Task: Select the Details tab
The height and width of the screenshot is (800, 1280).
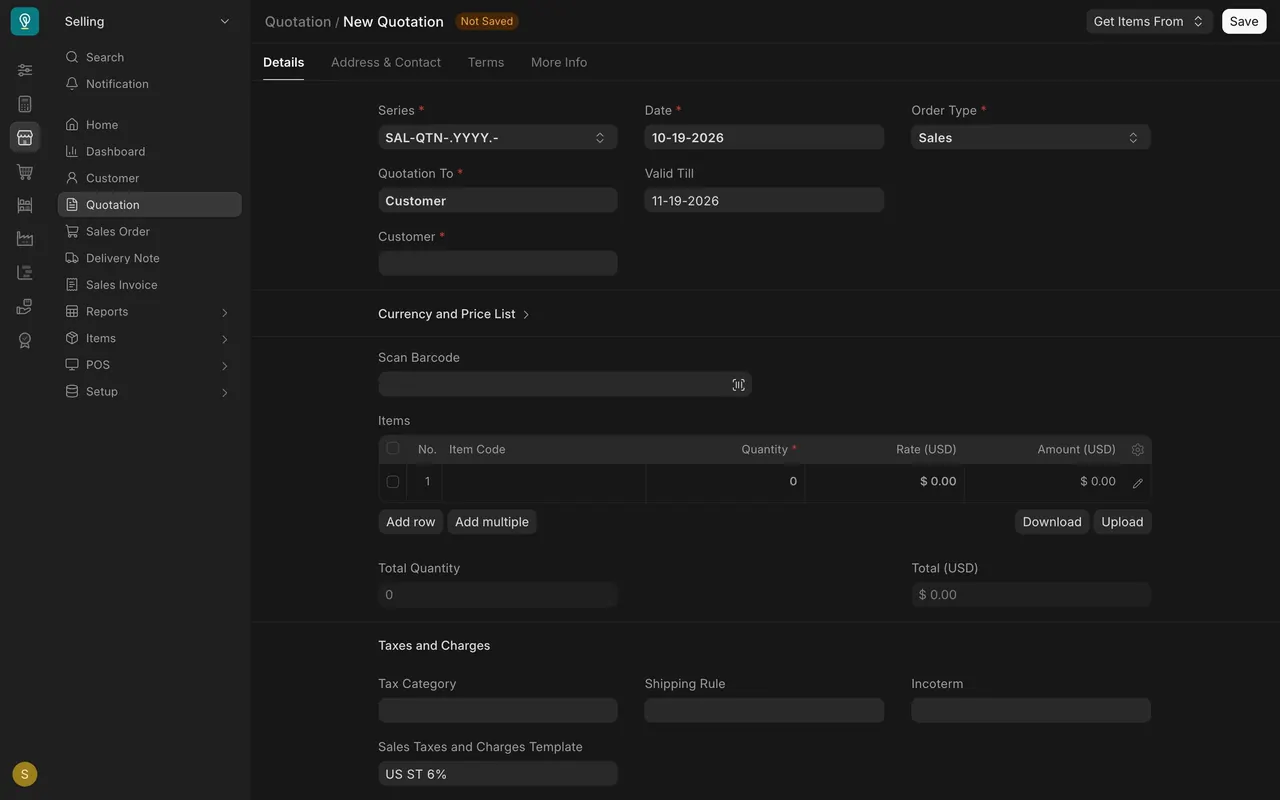Action: pos(284,62)
